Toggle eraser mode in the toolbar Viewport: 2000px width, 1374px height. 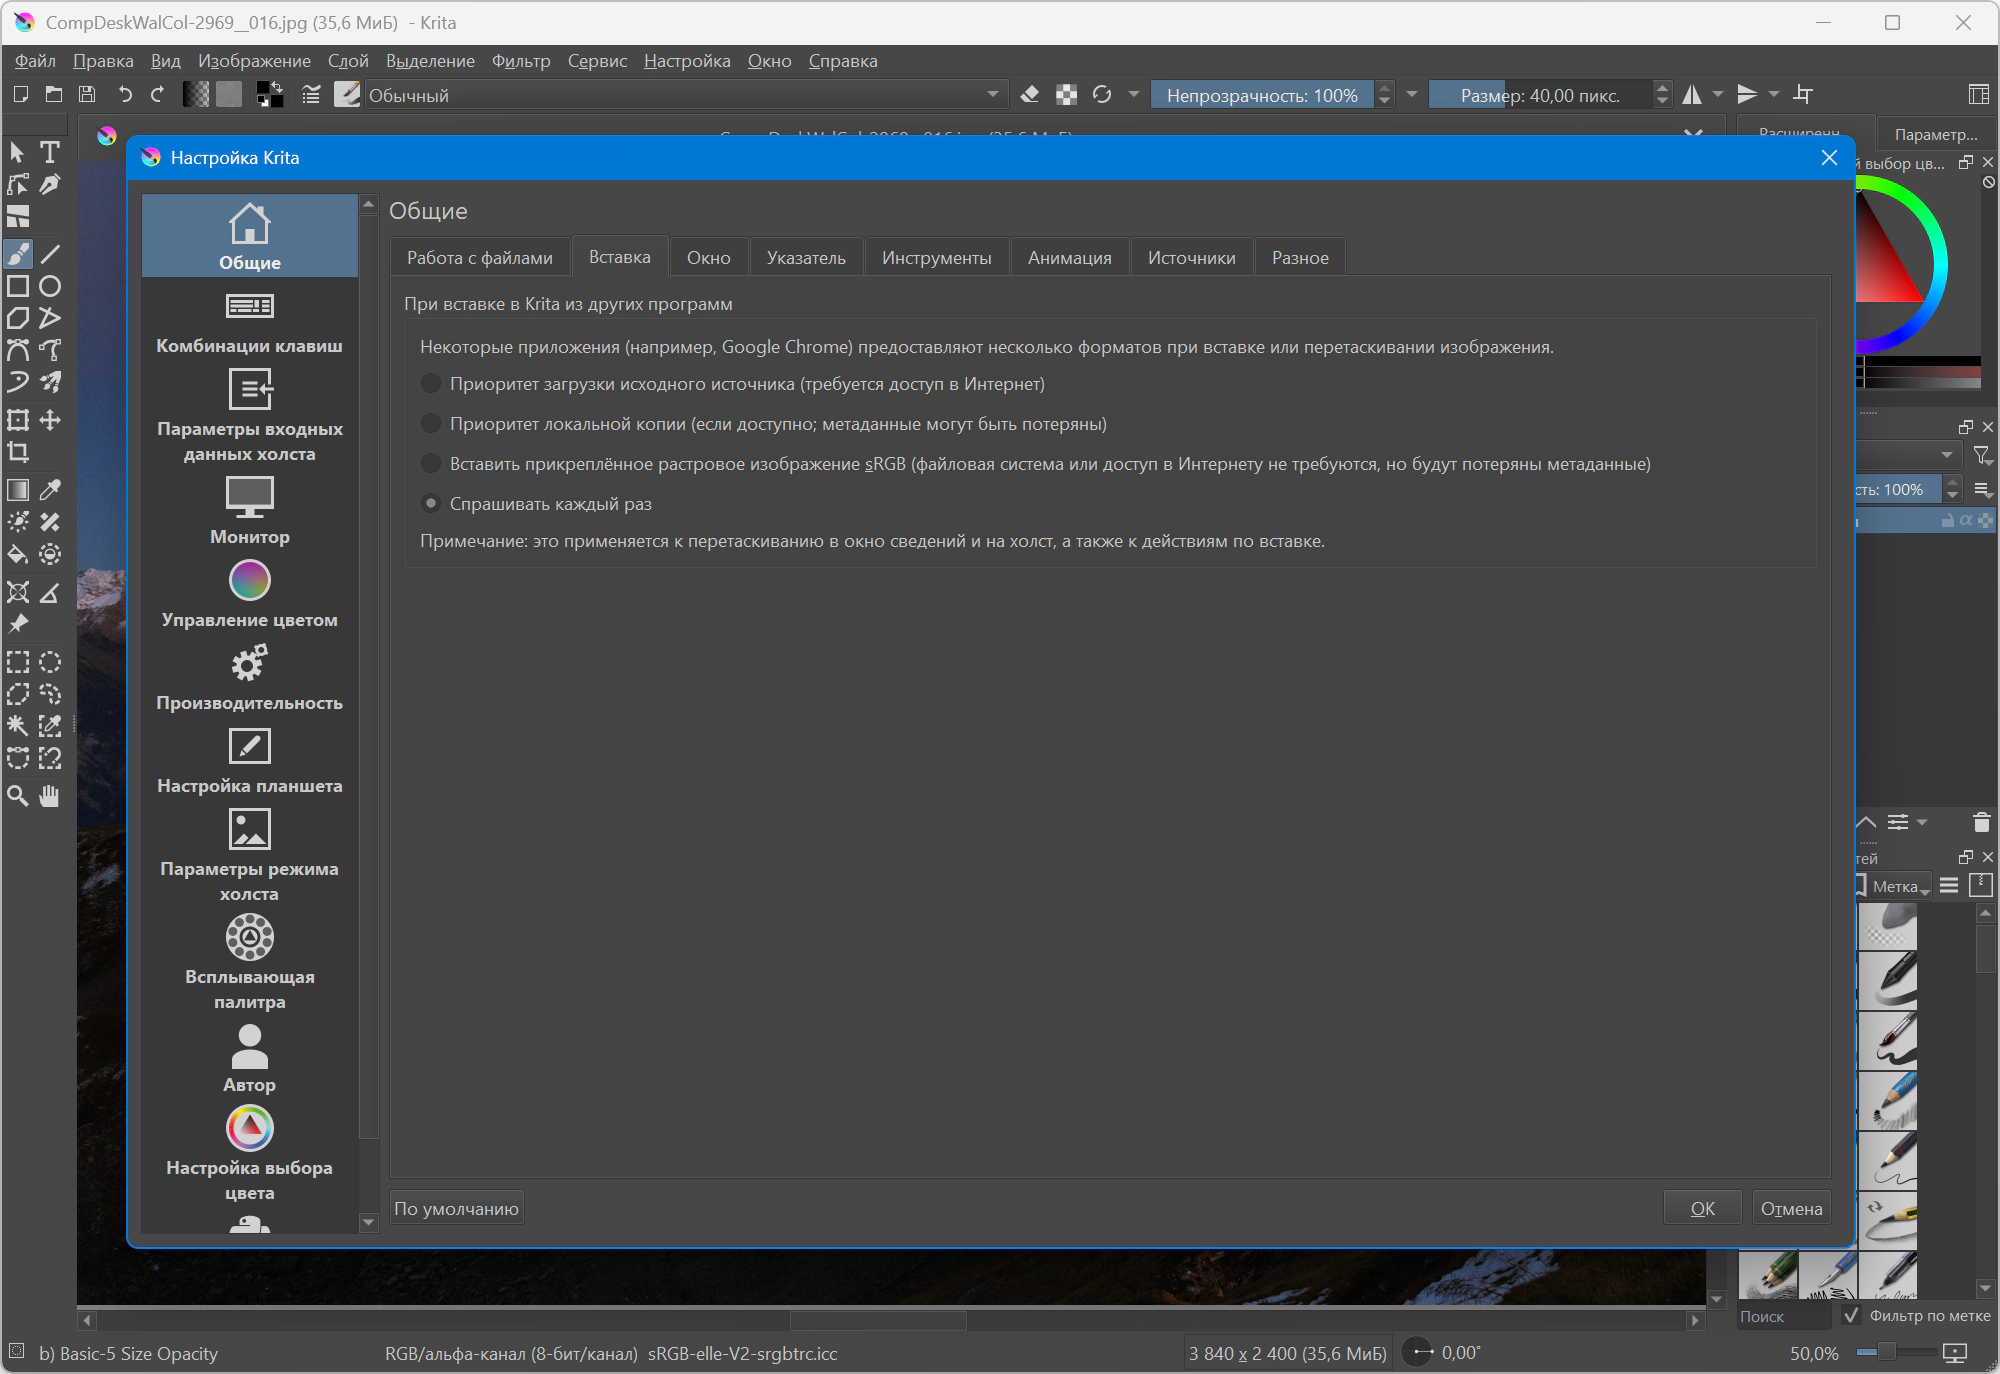tap(1029, 94)
